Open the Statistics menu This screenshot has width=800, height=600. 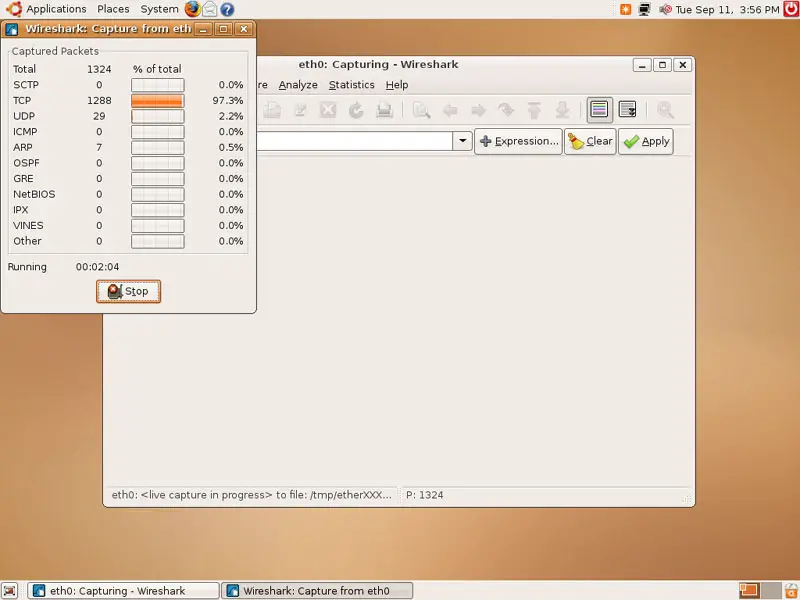click(x=352, y=85)
